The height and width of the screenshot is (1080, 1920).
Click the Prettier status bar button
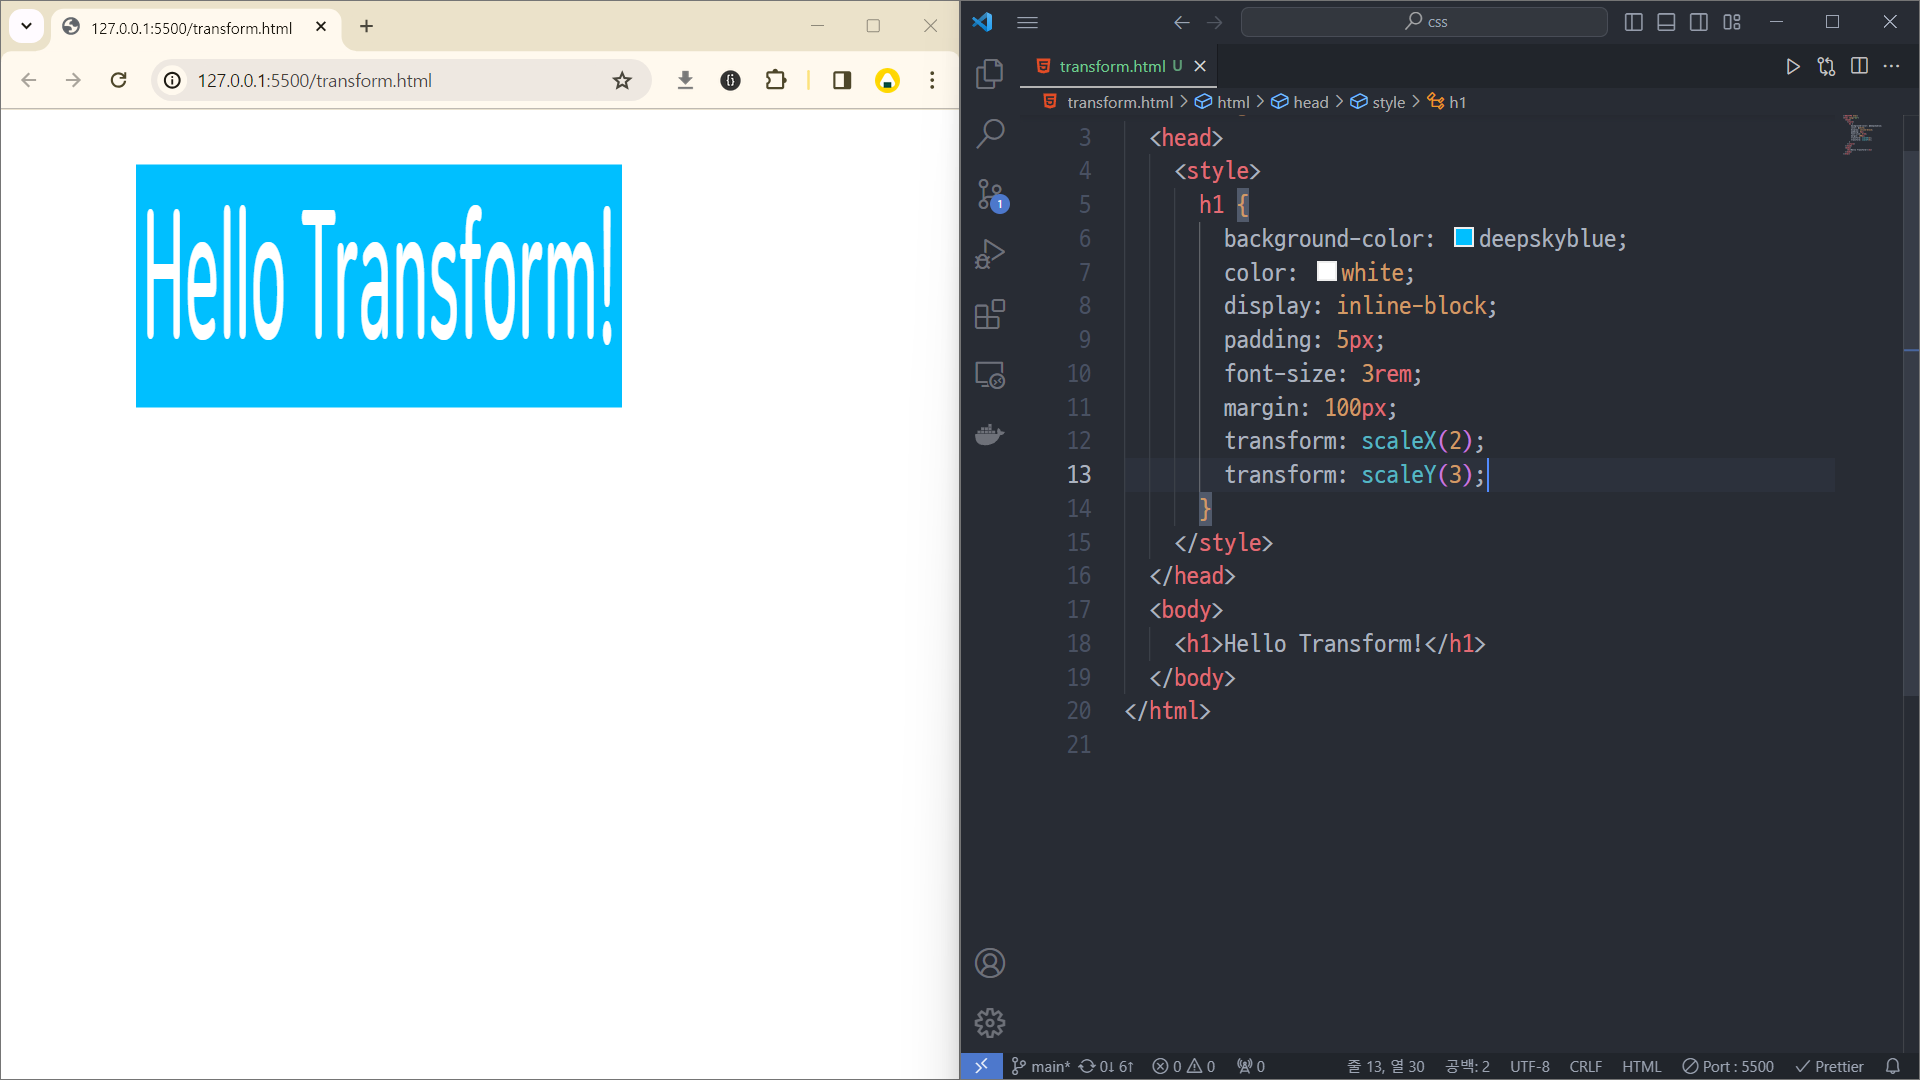click(x=1829, y=1066)
